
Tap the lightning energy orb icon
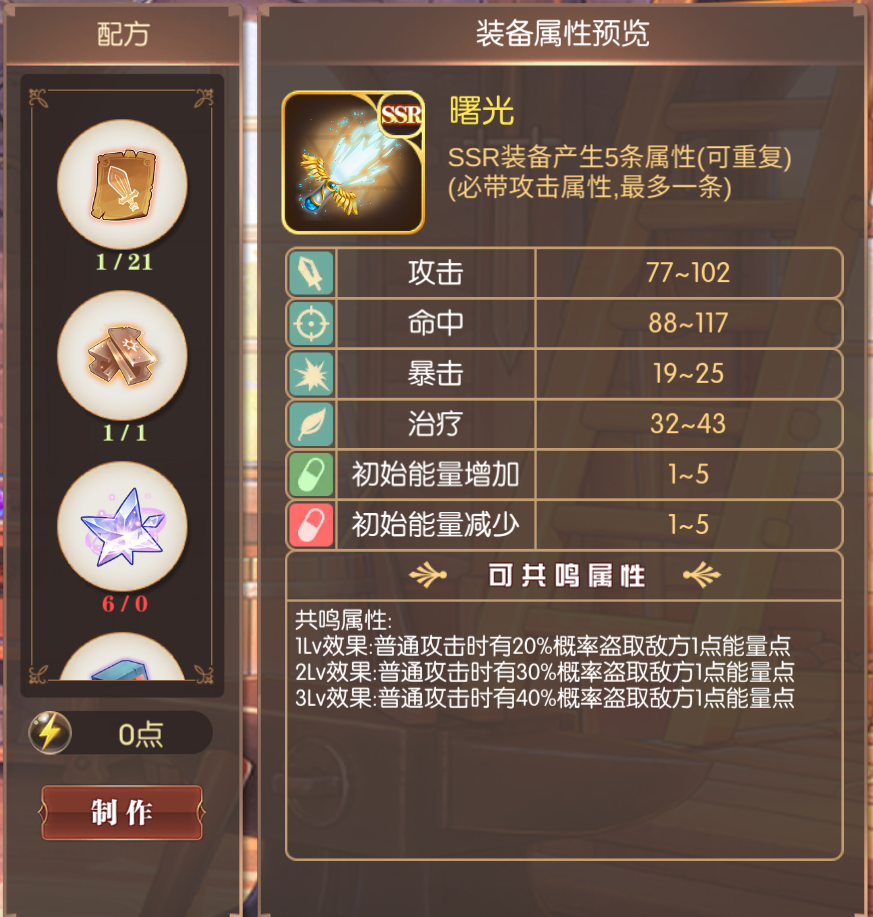(50, 732)
